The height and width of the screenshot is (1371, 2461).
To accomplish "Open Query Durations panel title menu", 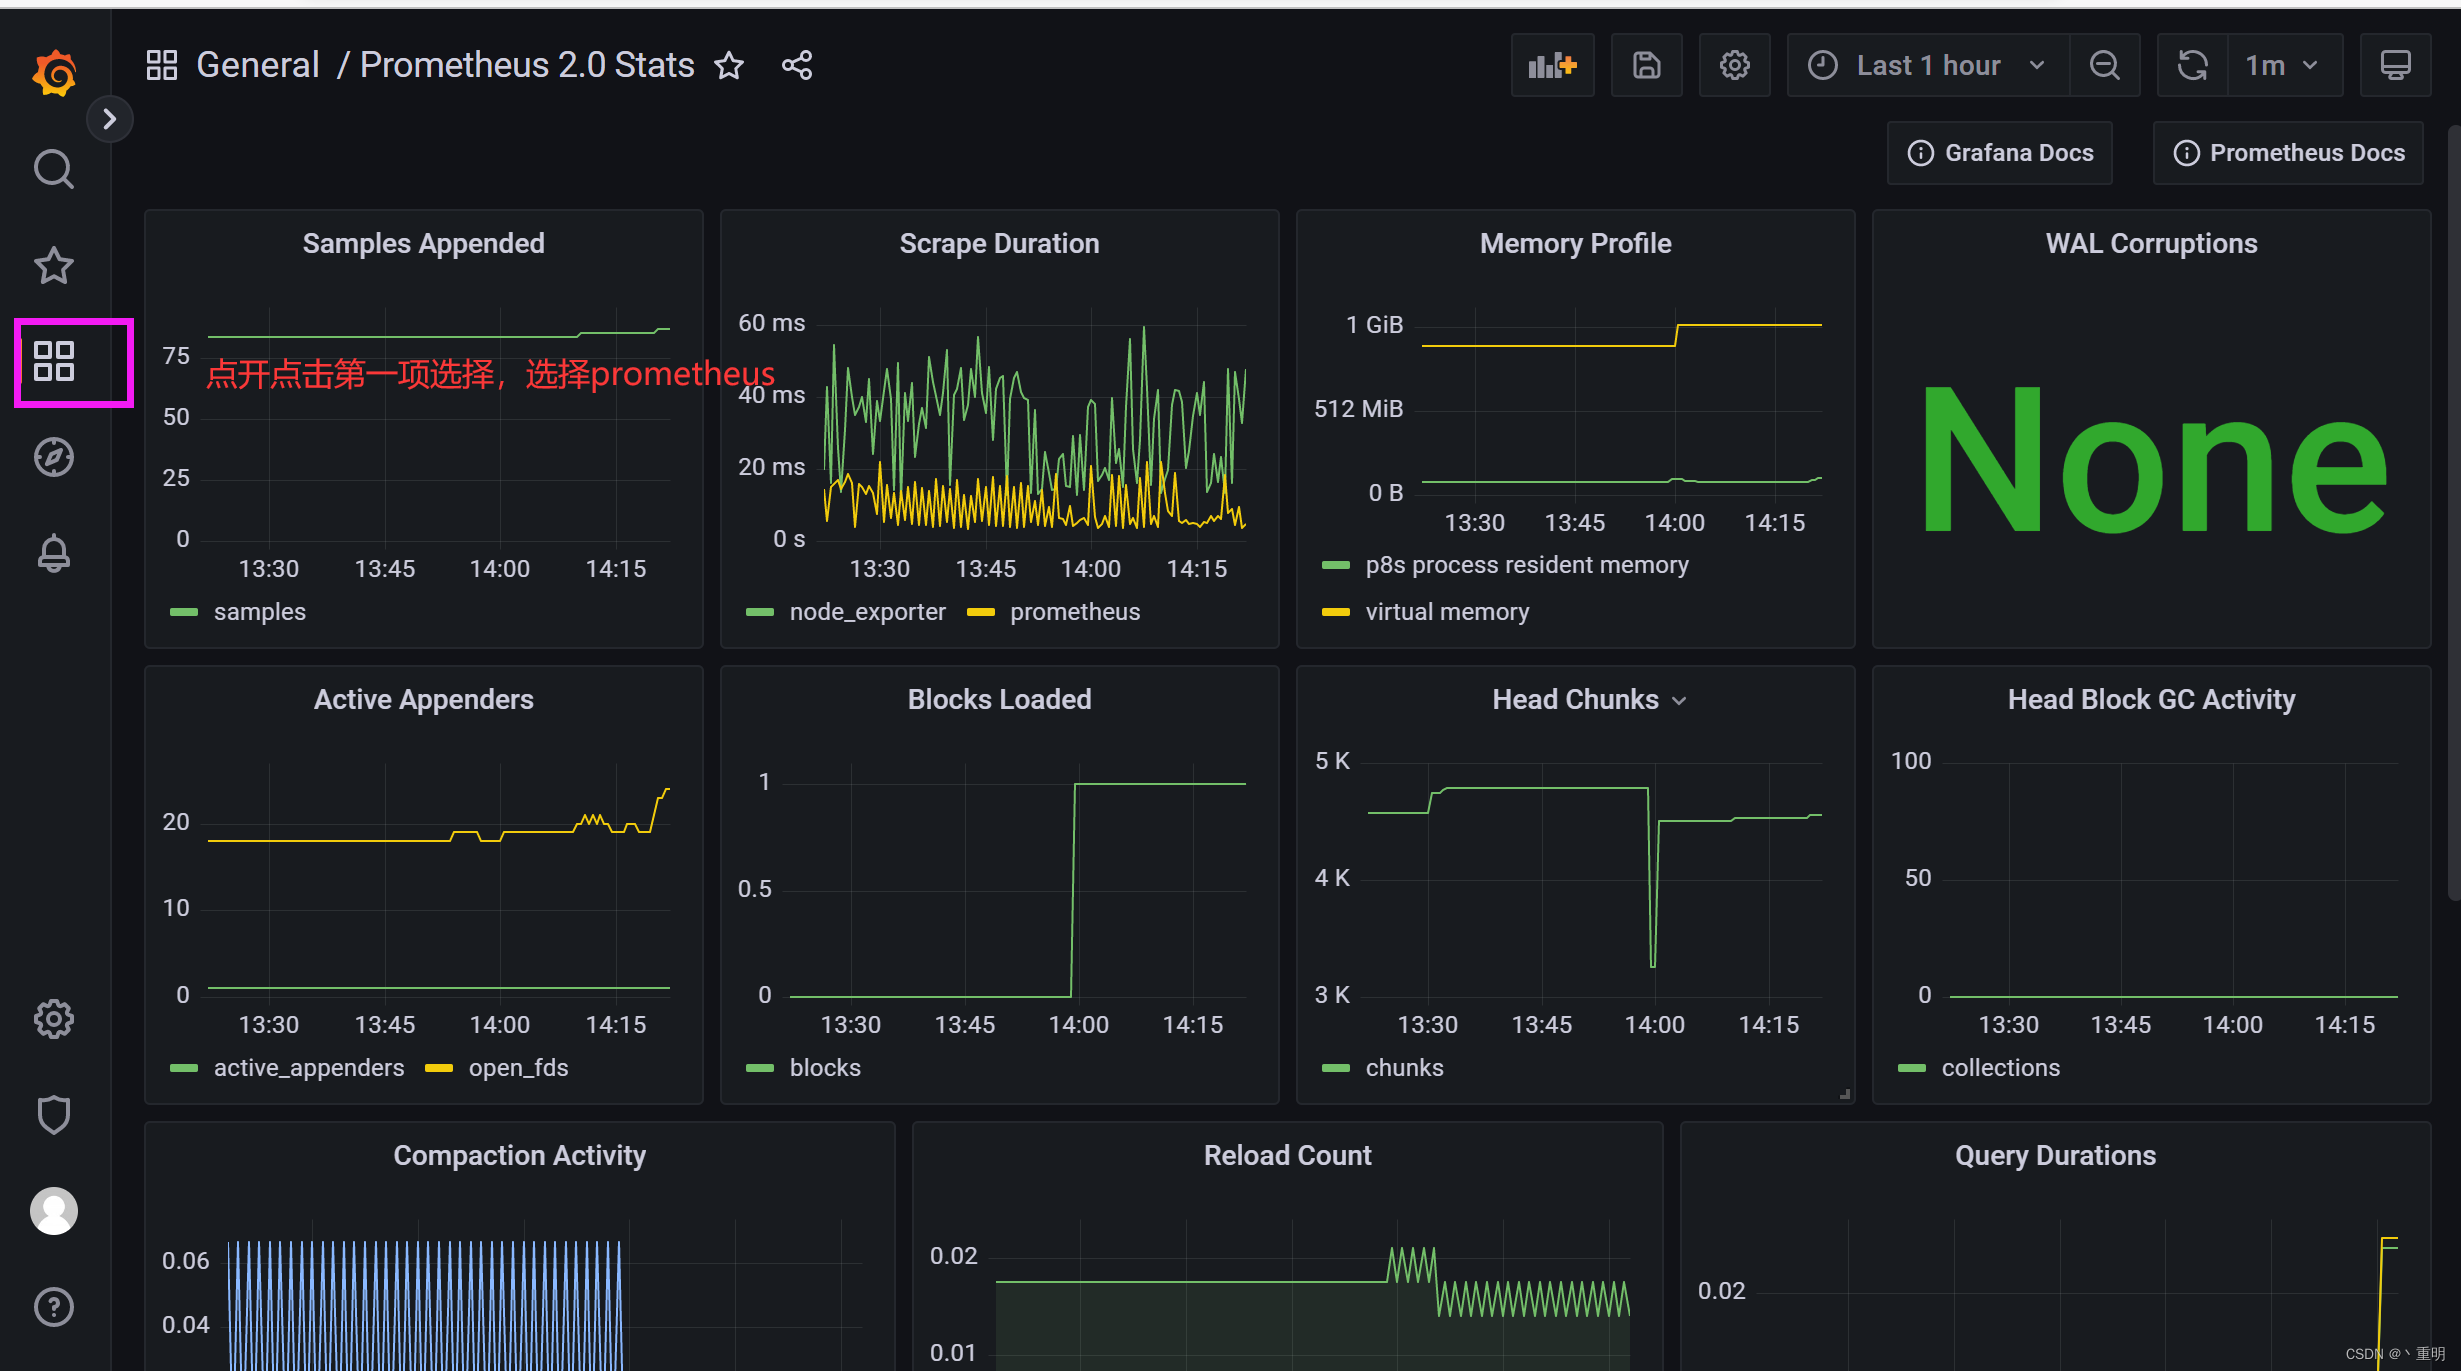I will pyautogui.click(x=2056, y=1155).
